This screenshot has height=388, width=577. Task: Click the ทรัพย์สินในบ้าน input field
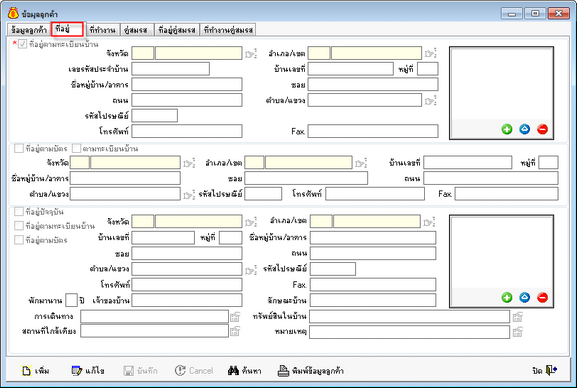click(410, 317)
